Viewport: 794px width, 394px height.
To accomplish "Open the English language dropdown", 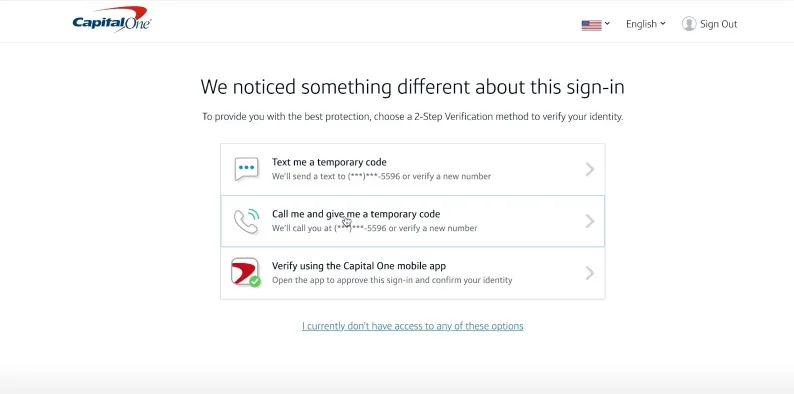I will pos(646,24).
